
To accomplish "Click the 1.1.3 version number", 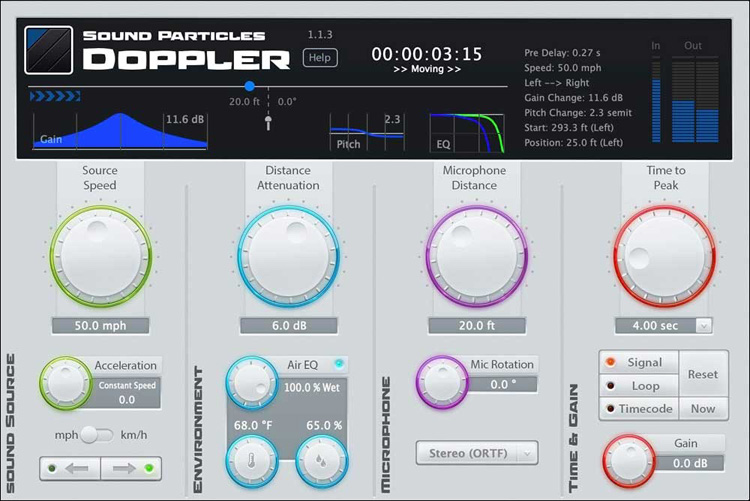I will [x=320, y=35].
